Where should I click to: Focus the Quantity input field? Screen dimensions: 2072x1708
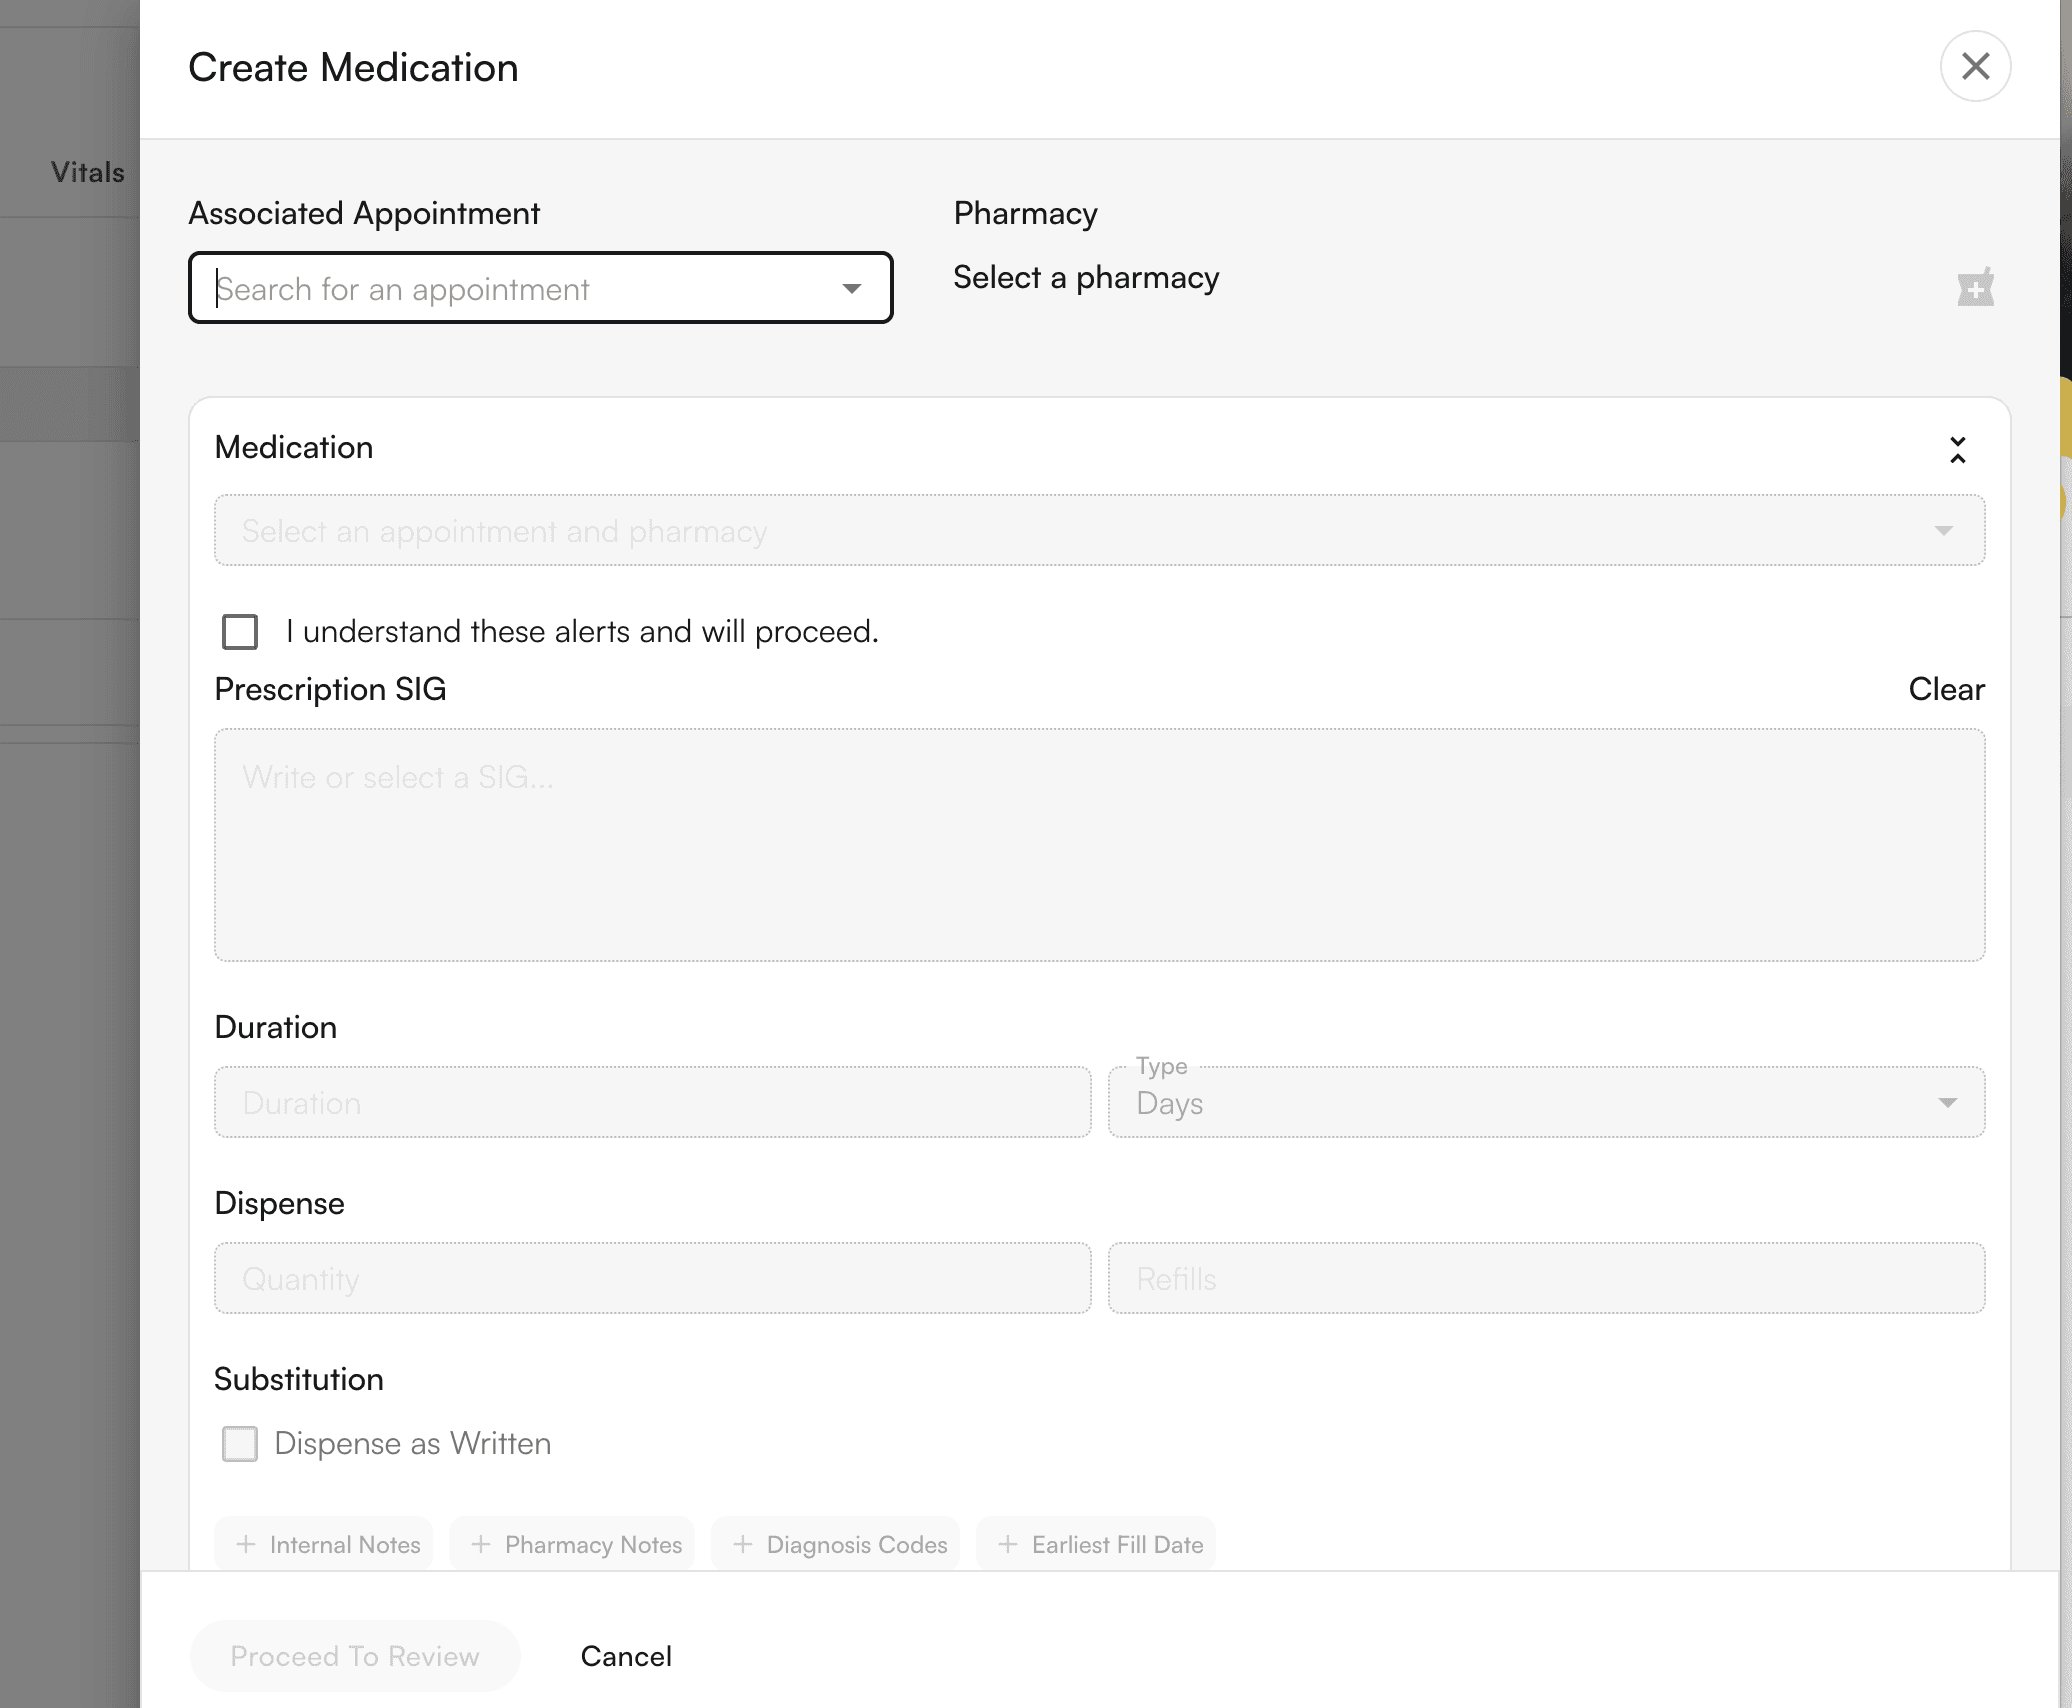(x=652, y=1279)
